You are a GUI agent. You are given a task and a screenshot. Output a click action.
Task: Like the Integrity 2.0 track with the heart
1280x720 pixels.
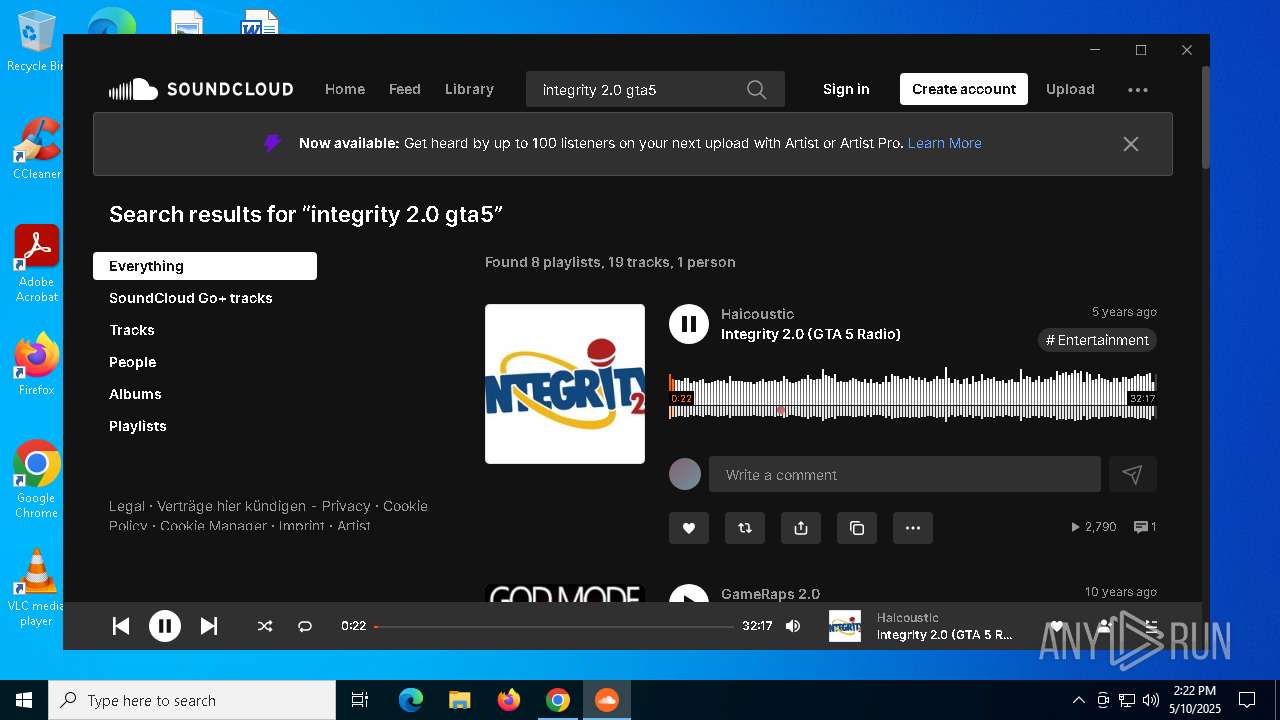point(689,528)
